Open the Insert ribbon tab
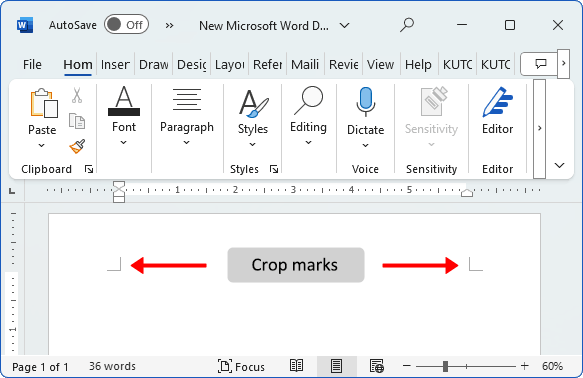The image size is (583, 378). [x=115, y=65]
